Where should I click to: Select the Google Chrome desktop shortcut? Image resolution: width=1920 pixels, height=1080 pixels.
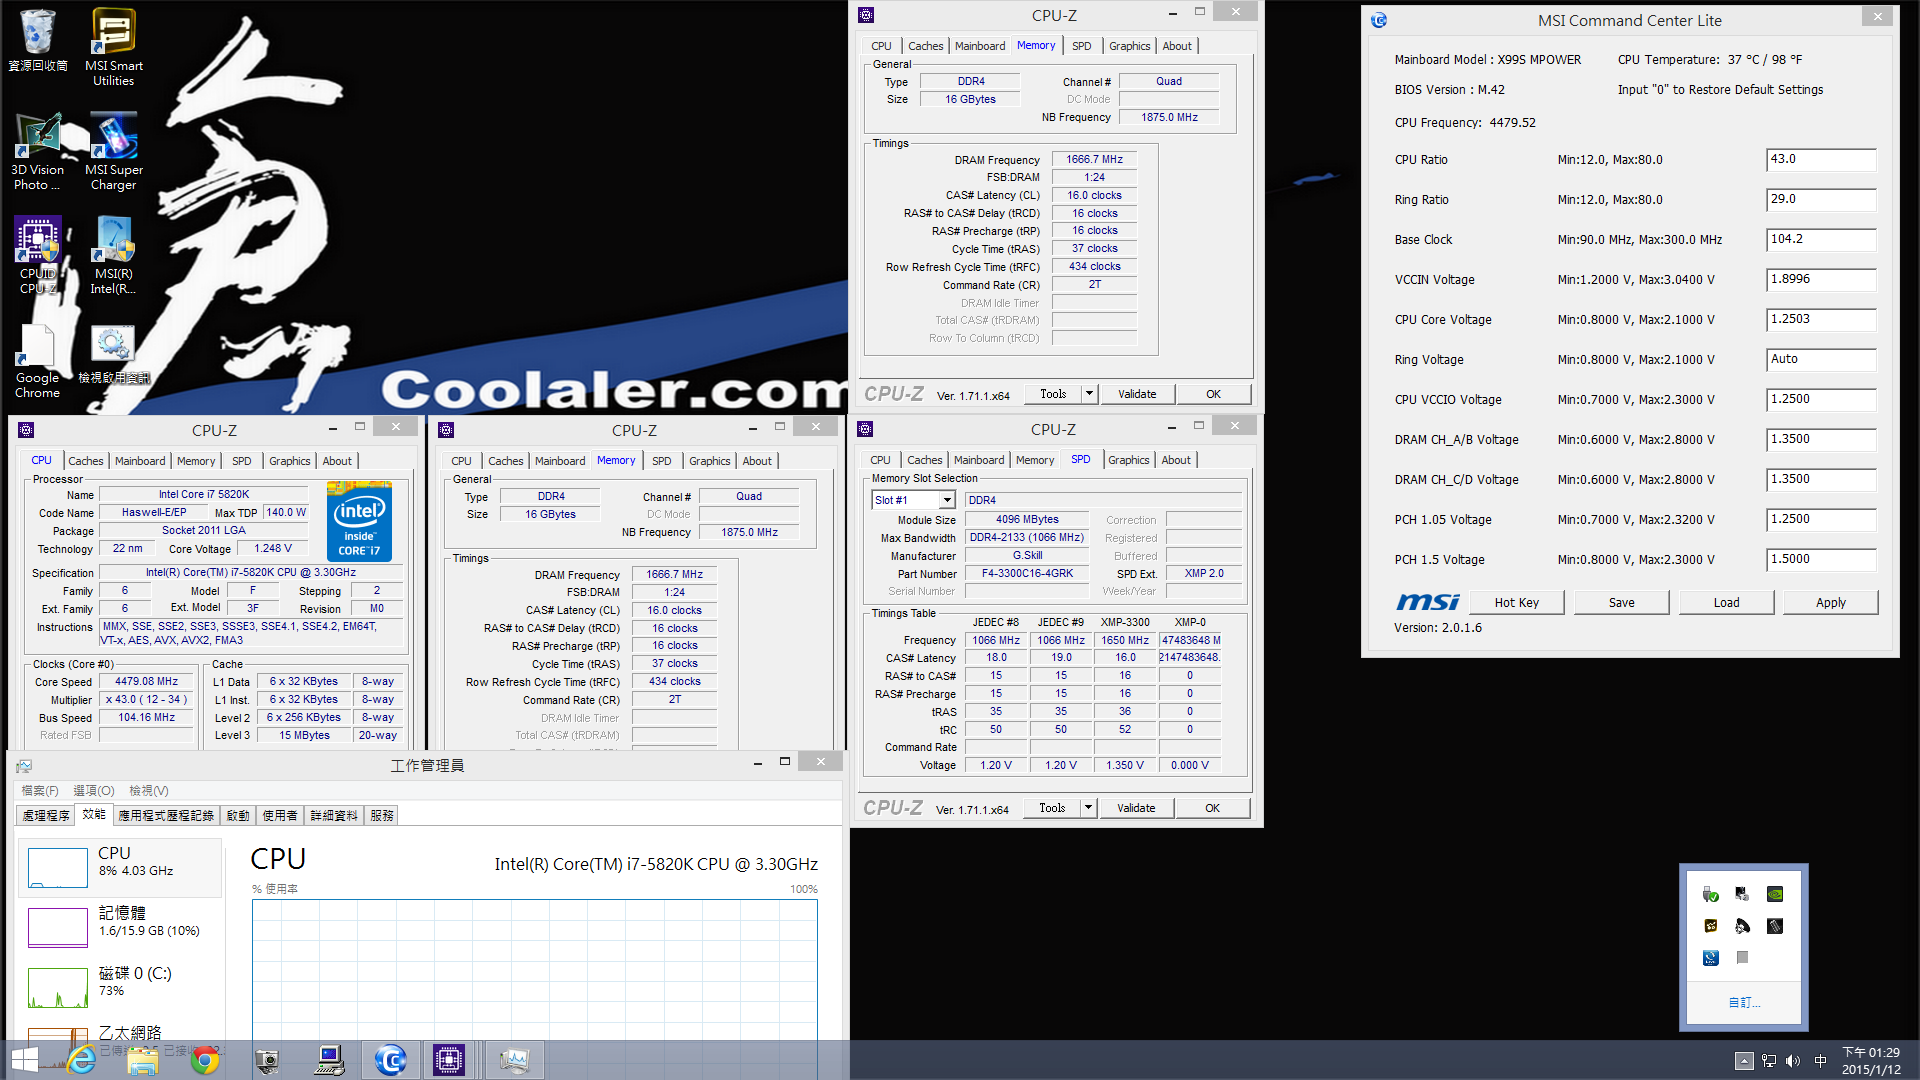tap(37, 359)
